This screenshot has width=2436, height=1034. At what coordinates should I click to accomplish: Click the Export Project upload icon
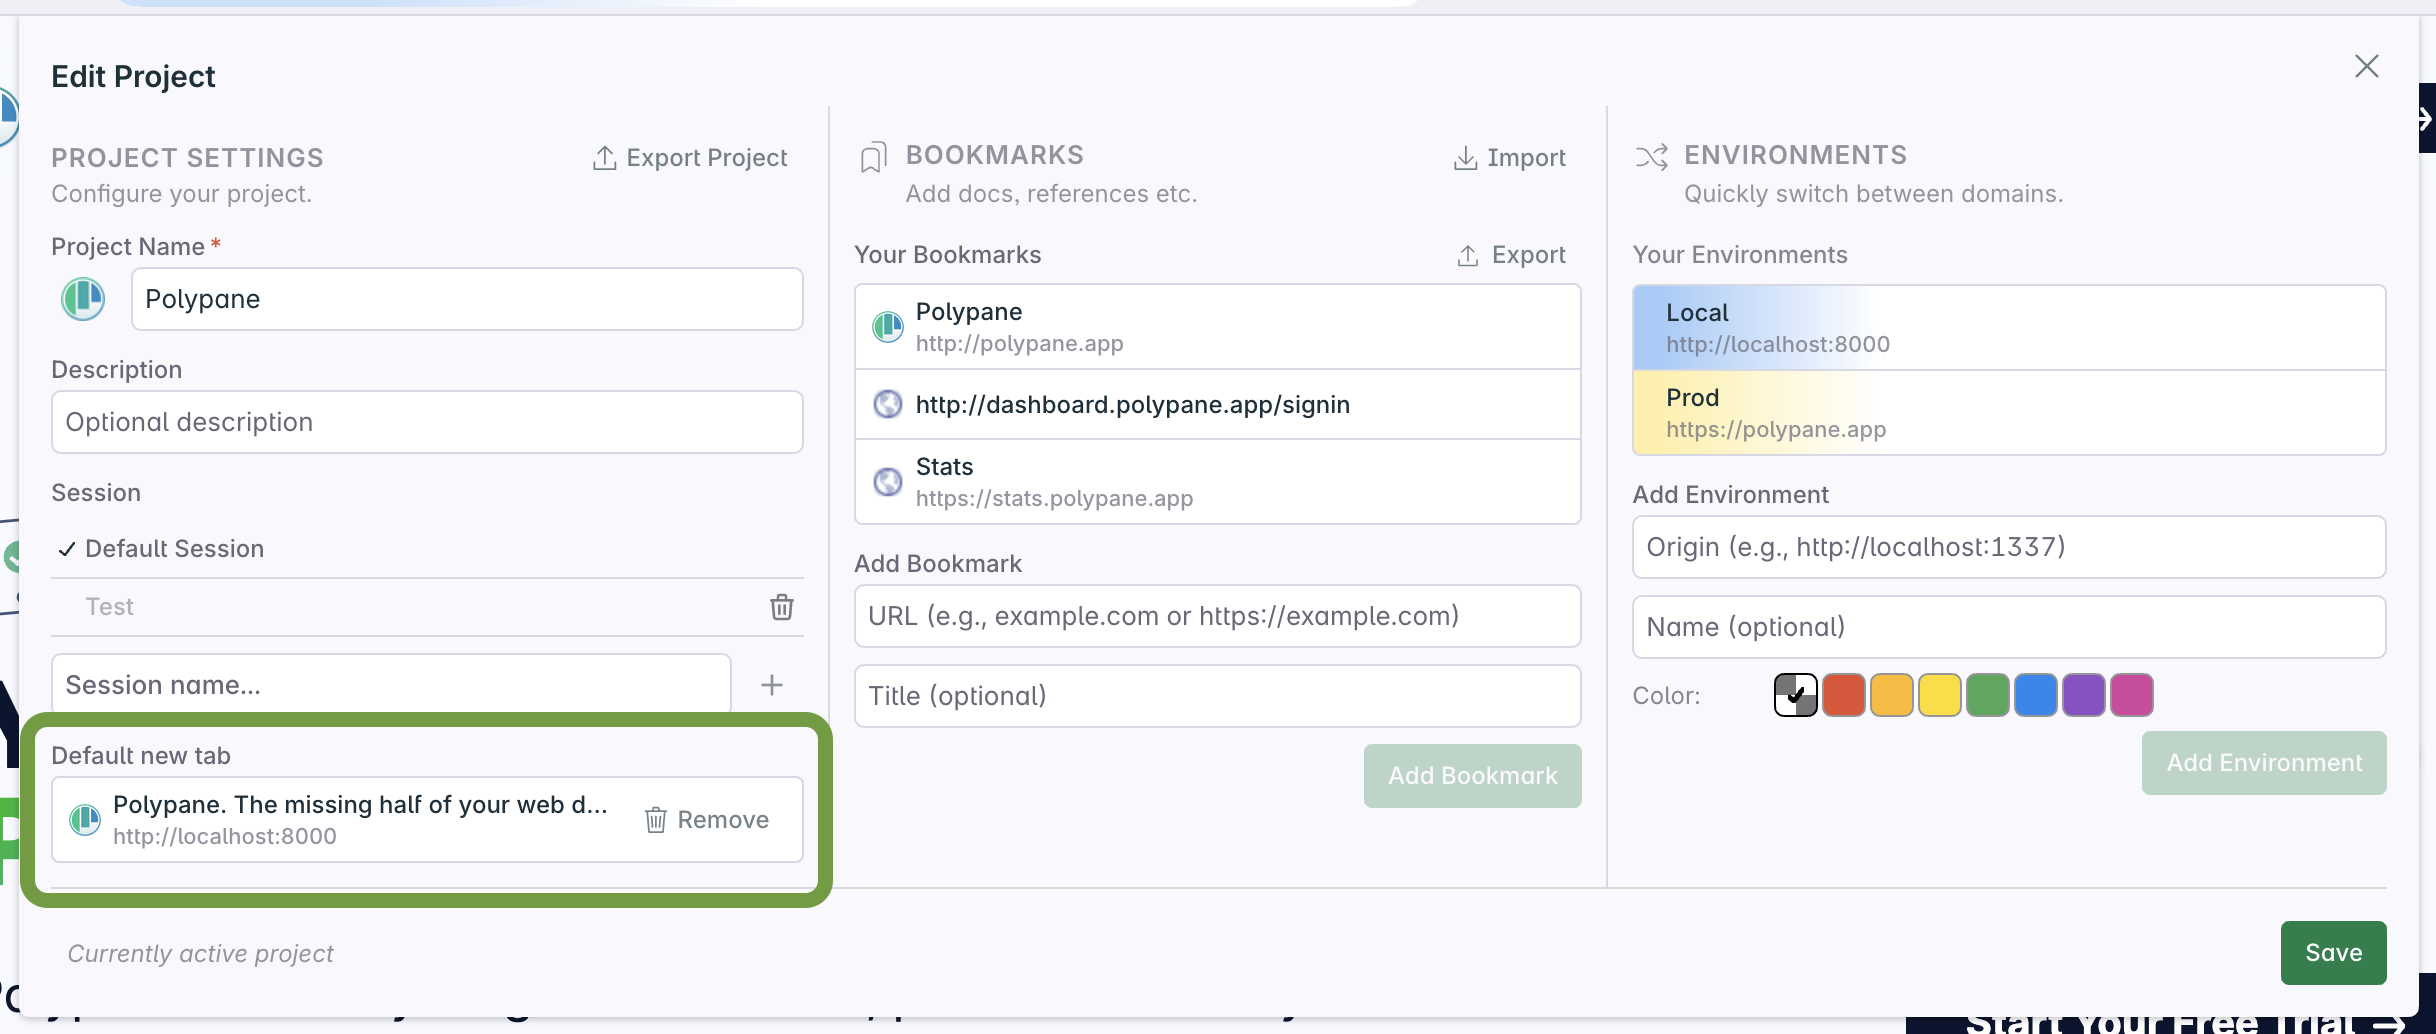click(604, 158)
